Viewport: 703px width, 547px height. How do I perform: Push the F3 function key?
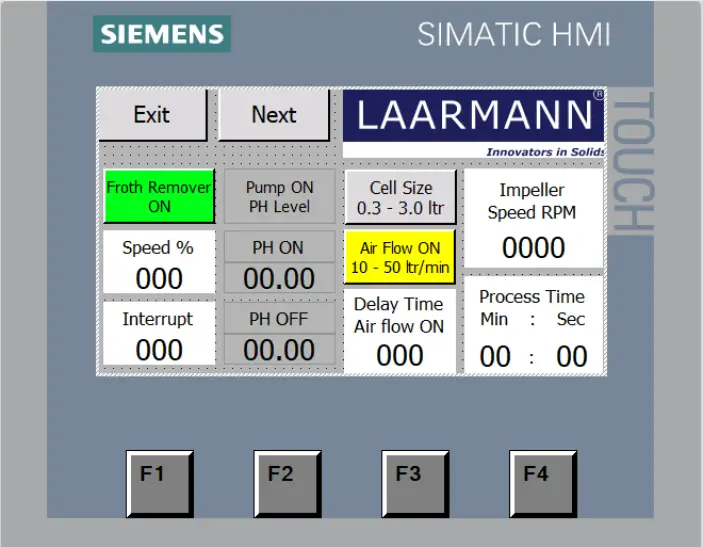click(416, 484)
